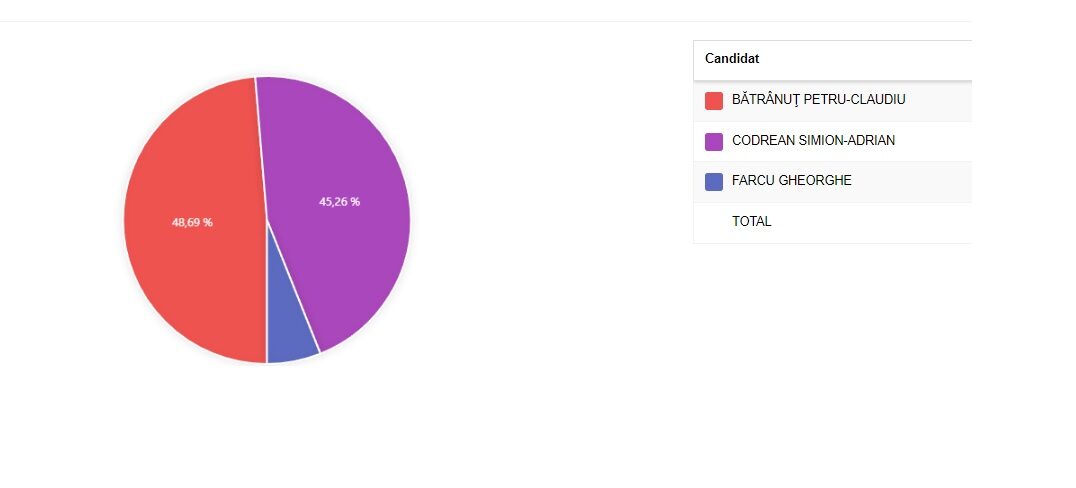1076x488 pixels.
Task: Click the point where all pie slices meet
Action: point(267,220)
